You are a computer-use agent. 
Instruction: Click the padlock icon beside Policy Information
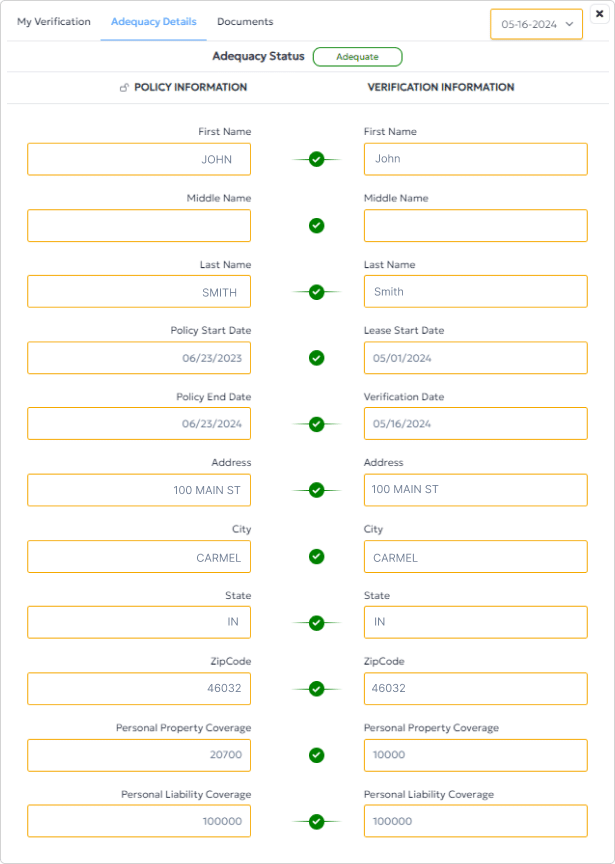[122, 87]
